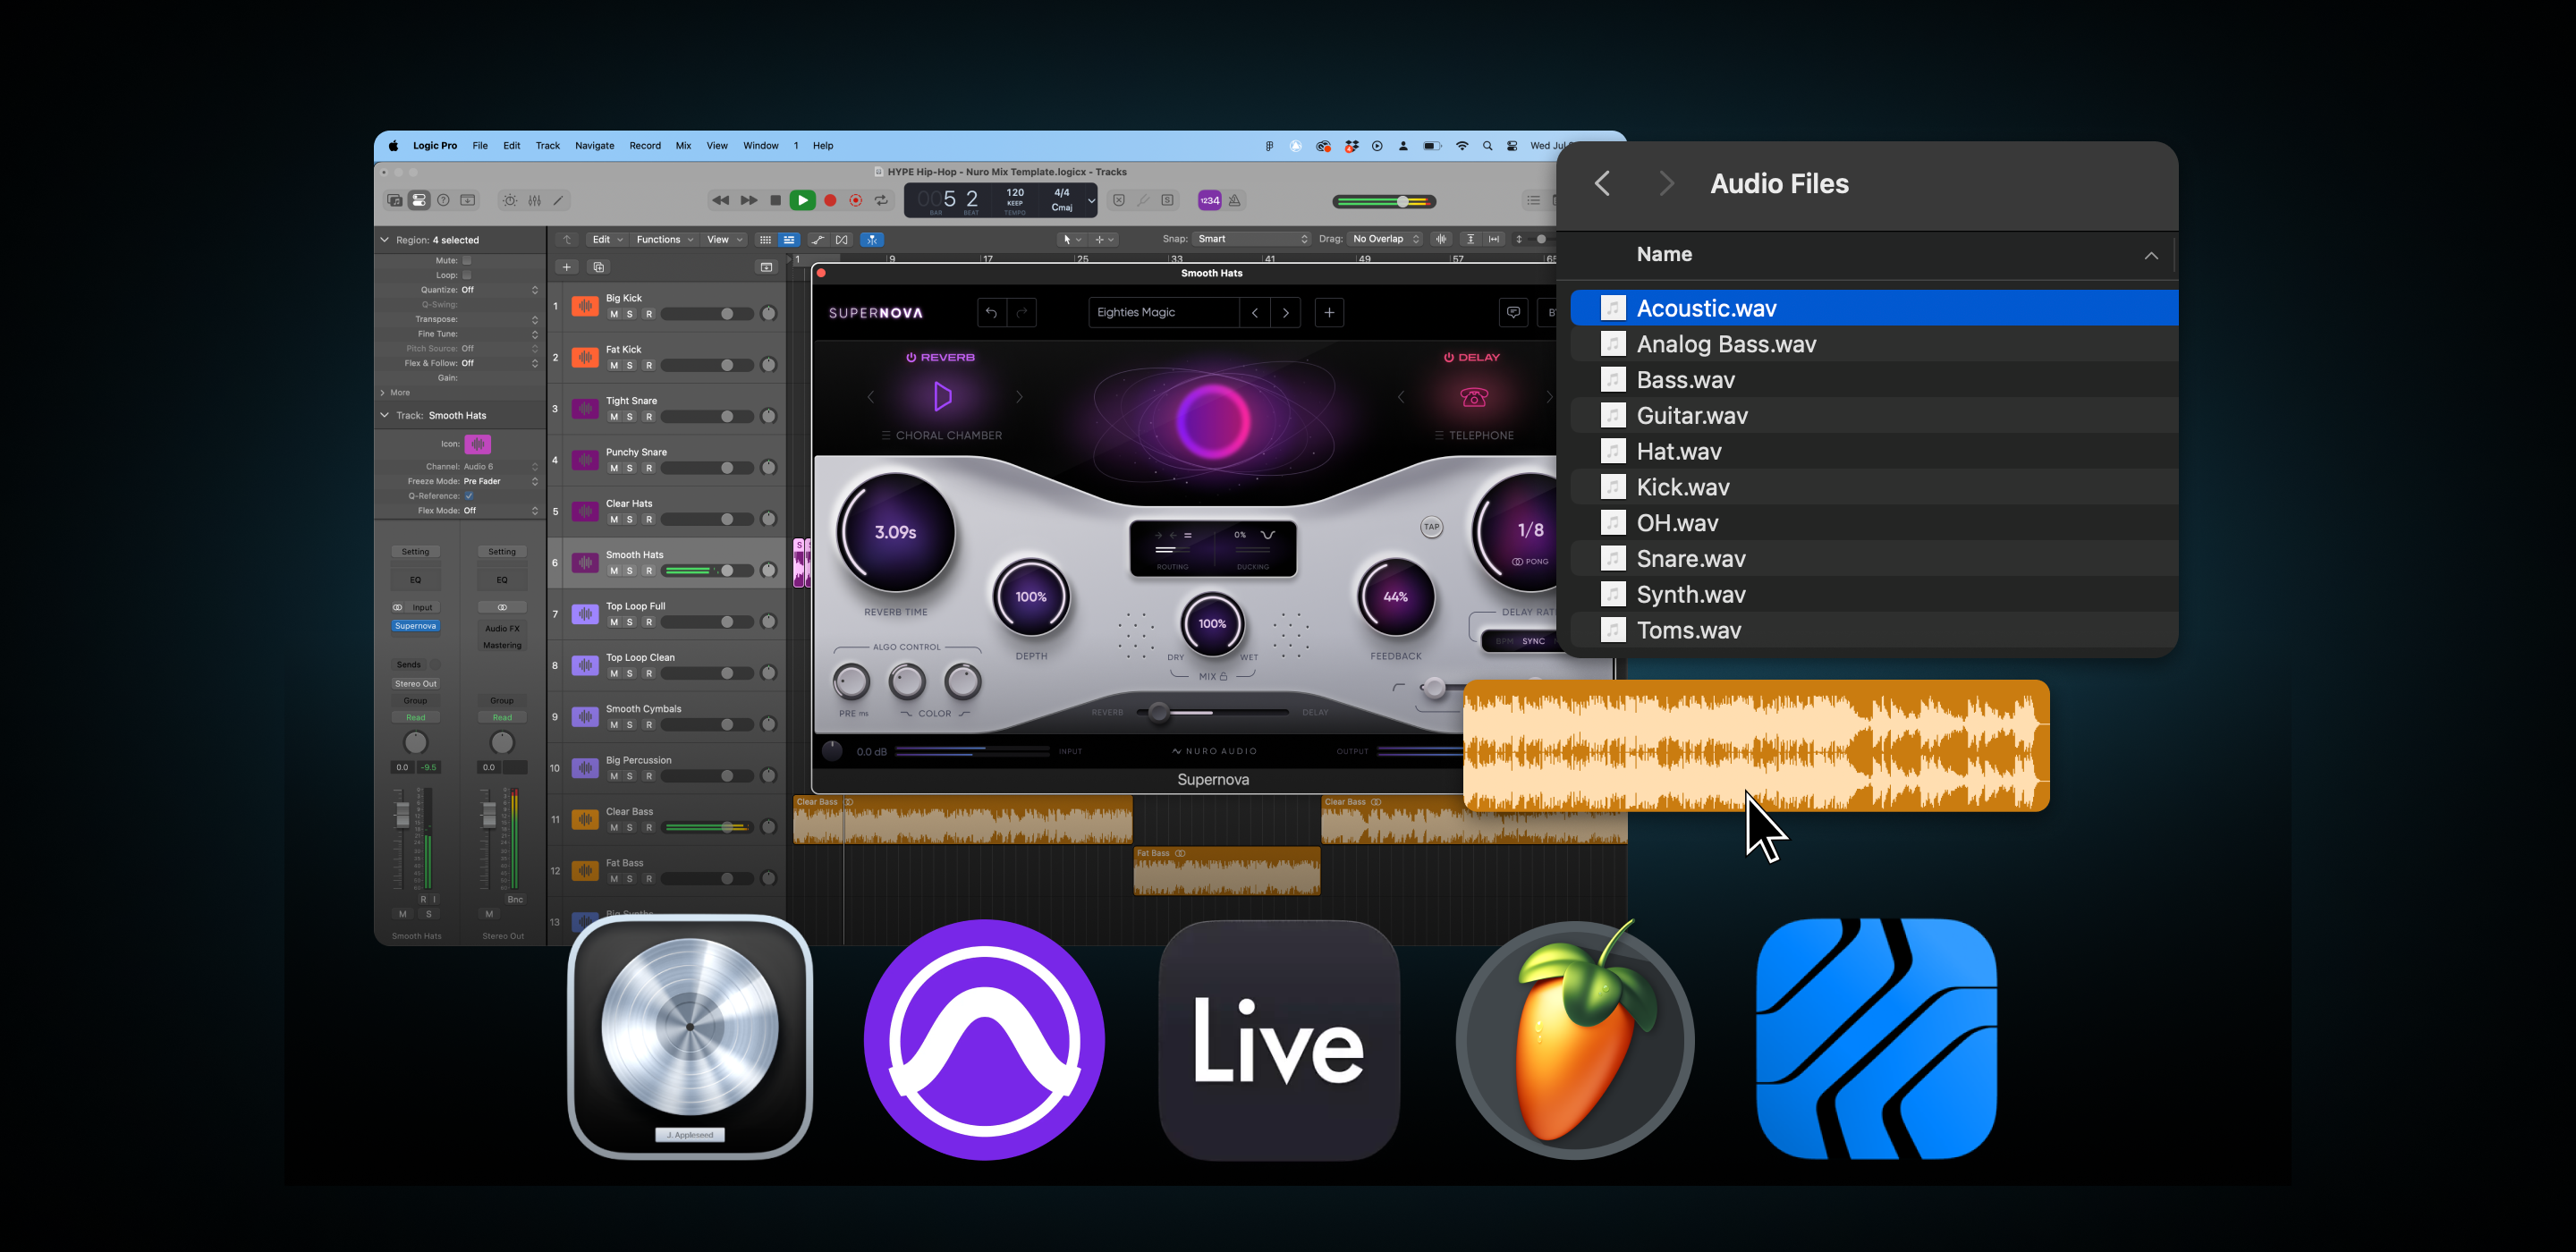Click the Solo S button in toolbar
This screenshot has height=1252, width=2576.
(1167, 200)
